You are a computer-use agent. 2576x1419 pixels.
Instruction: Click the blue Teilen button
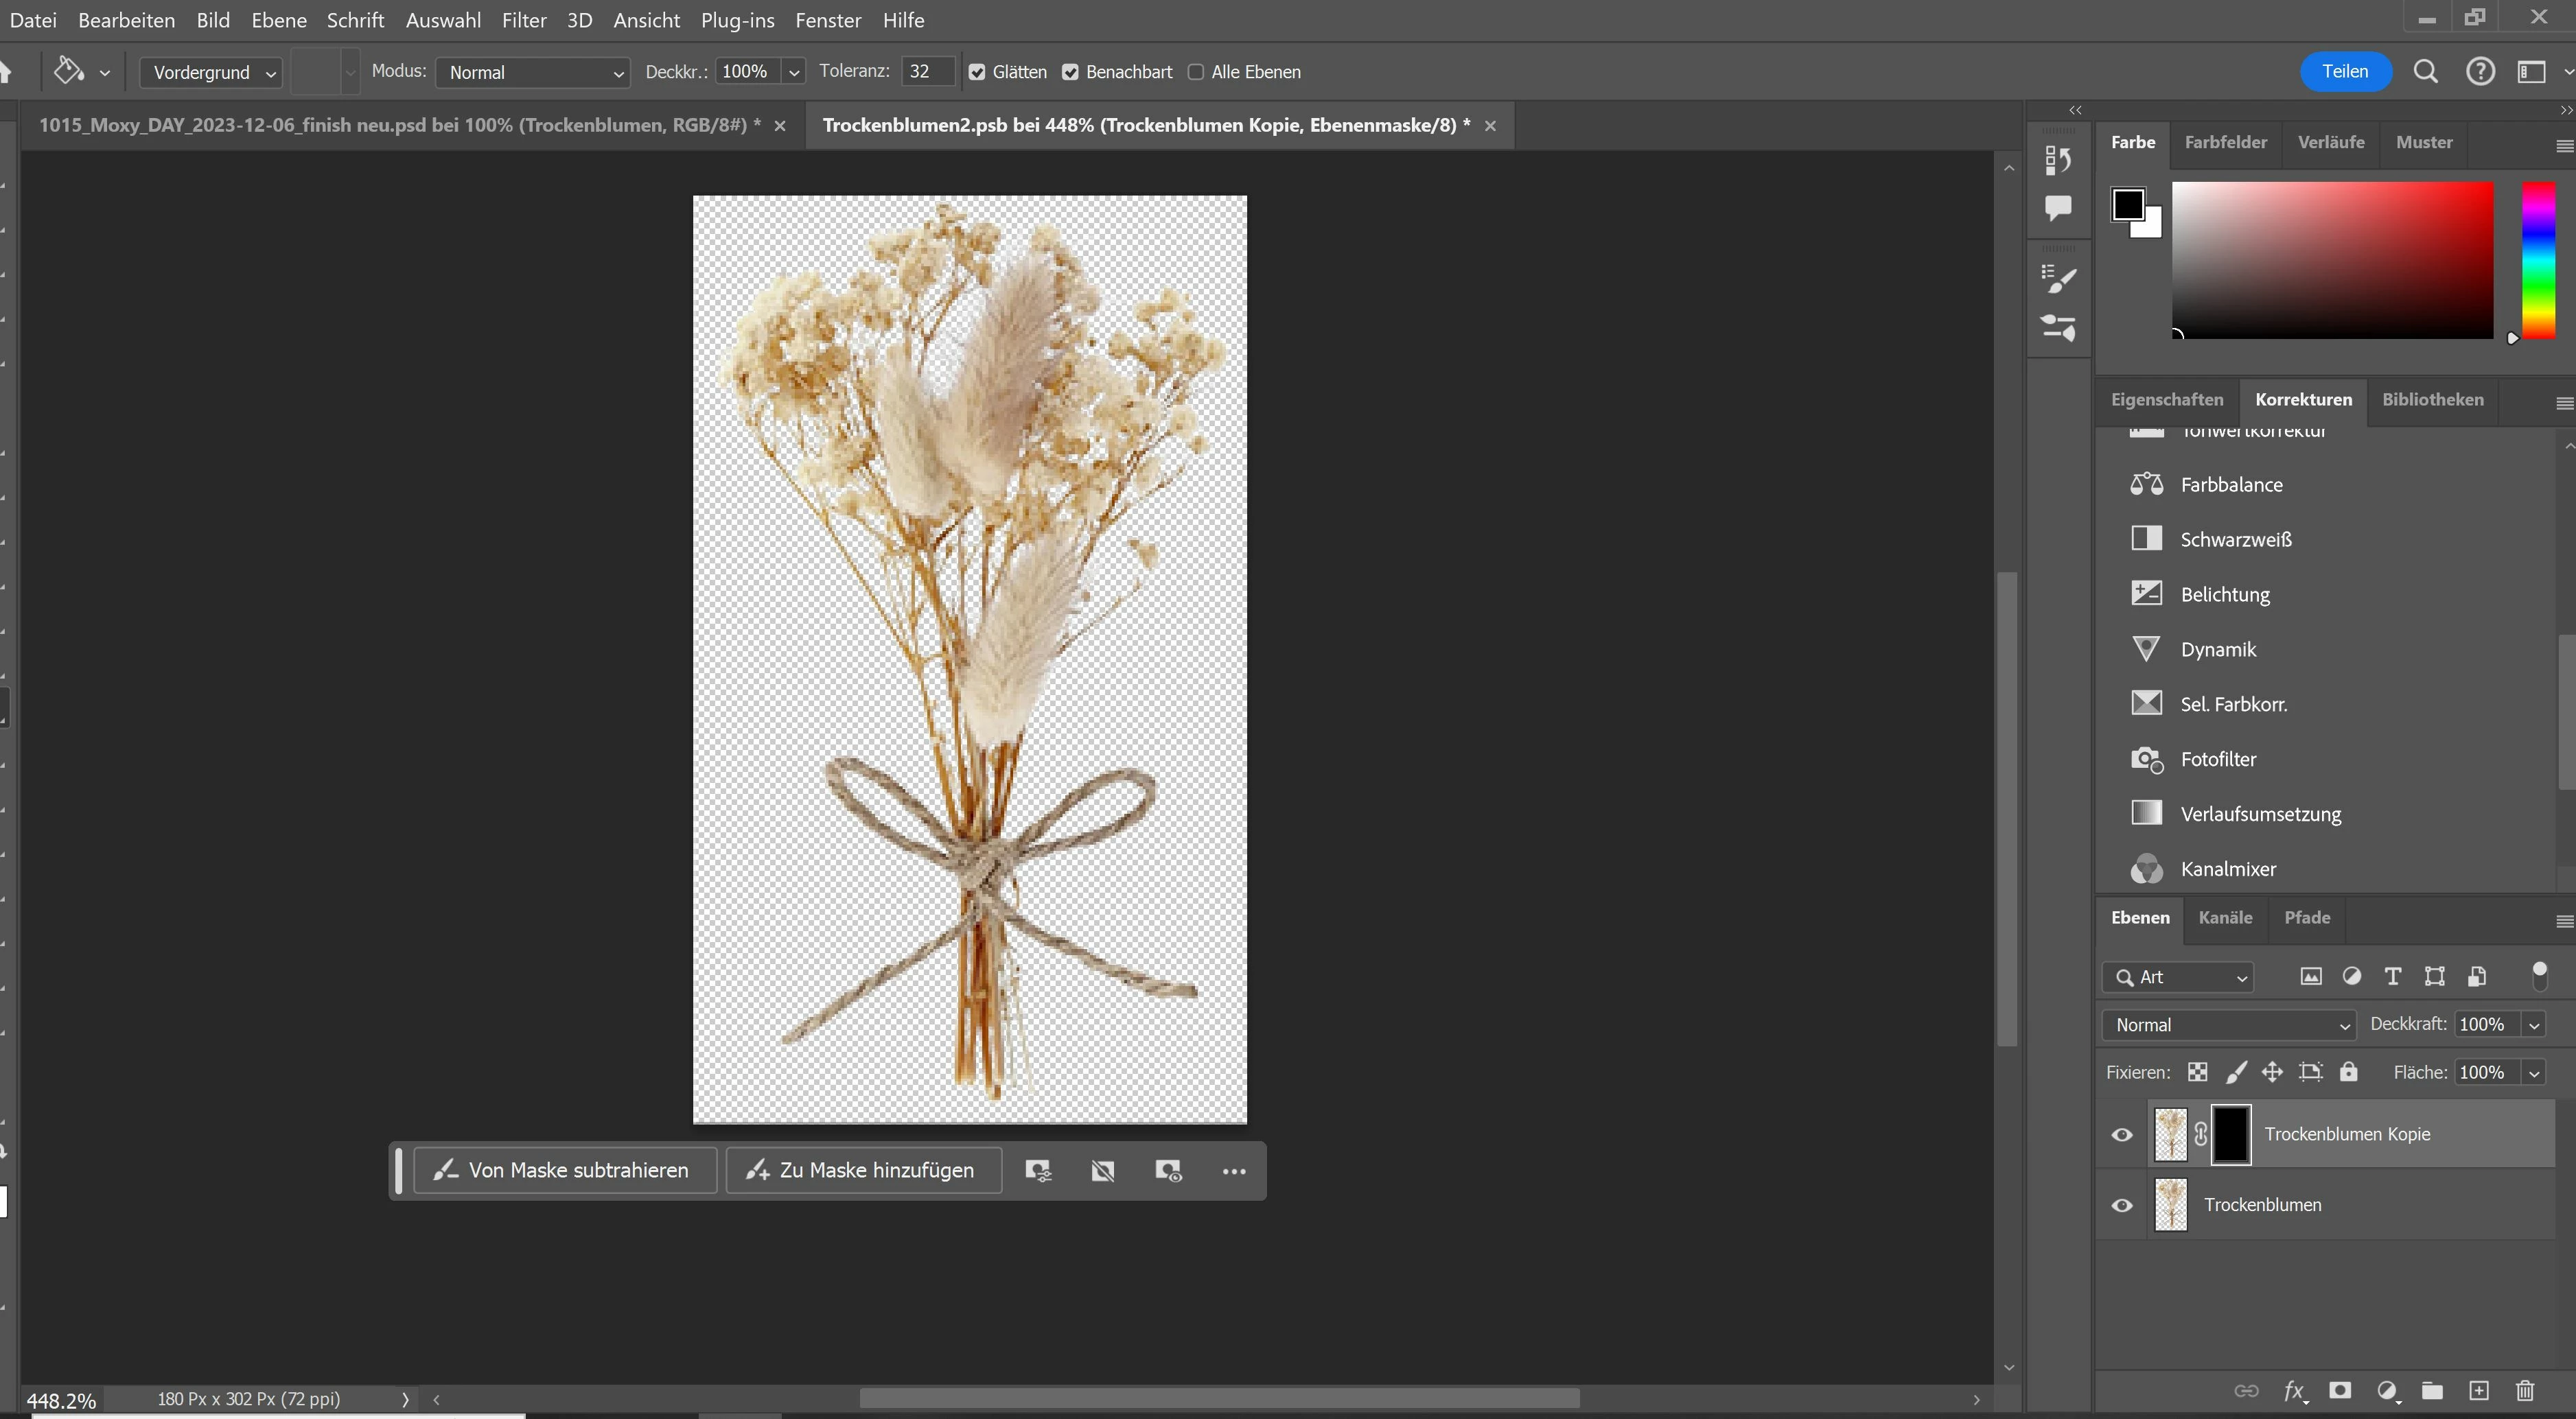point(2345,71)
